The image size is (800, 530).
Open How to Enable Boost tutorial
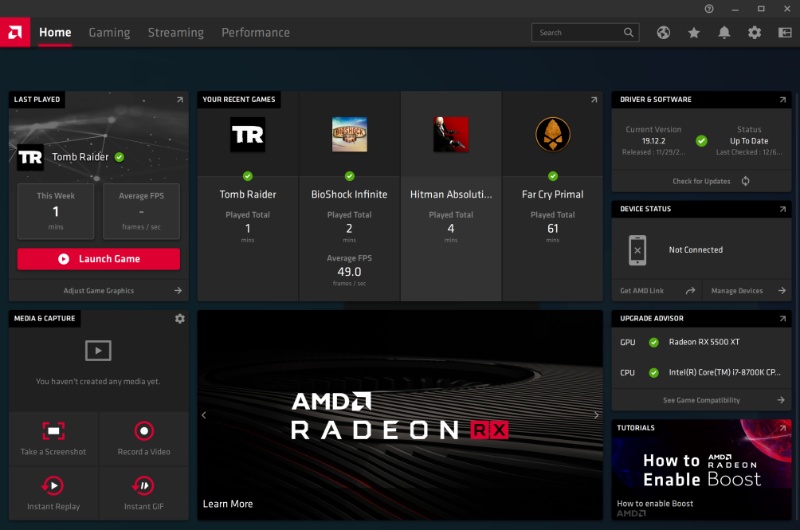(x=702, y=470)
